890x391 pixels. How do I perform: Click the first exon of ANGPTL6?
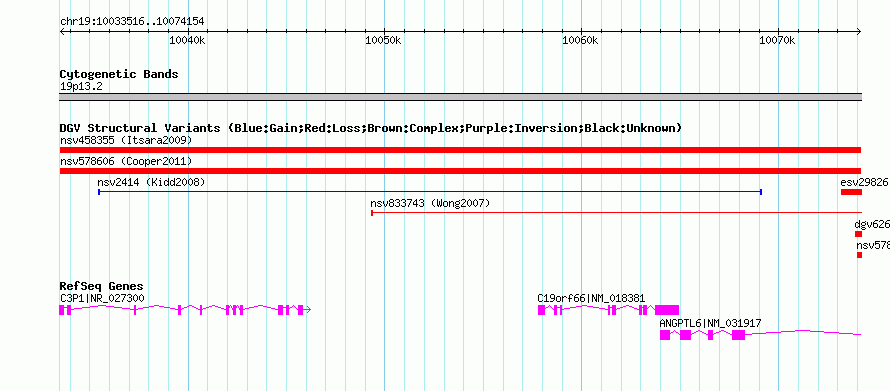click(x=665, y=335)
